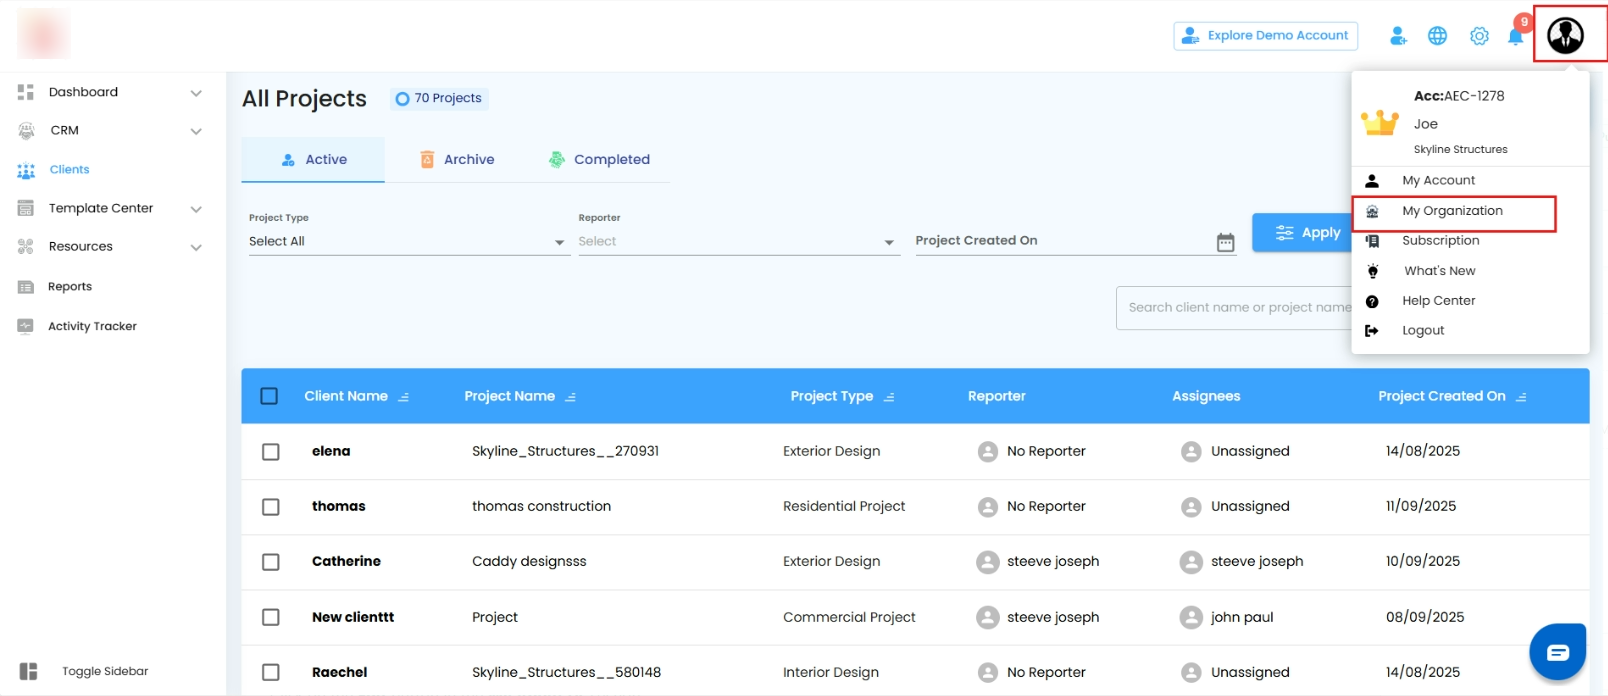This screenshot has width=1608, height=696.
Task: Select the Catherine row checkbox
Action: pos(271,562)
